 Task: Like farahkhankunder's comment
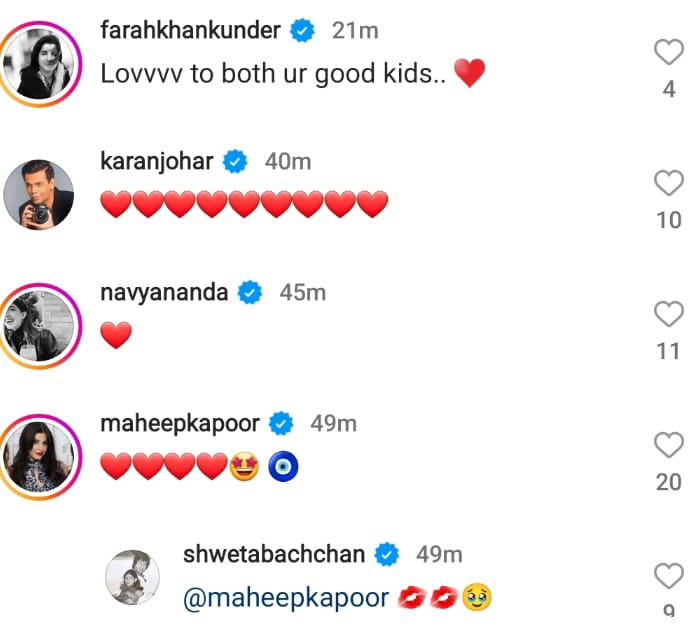pyautogui.click(x=668, y=52)
